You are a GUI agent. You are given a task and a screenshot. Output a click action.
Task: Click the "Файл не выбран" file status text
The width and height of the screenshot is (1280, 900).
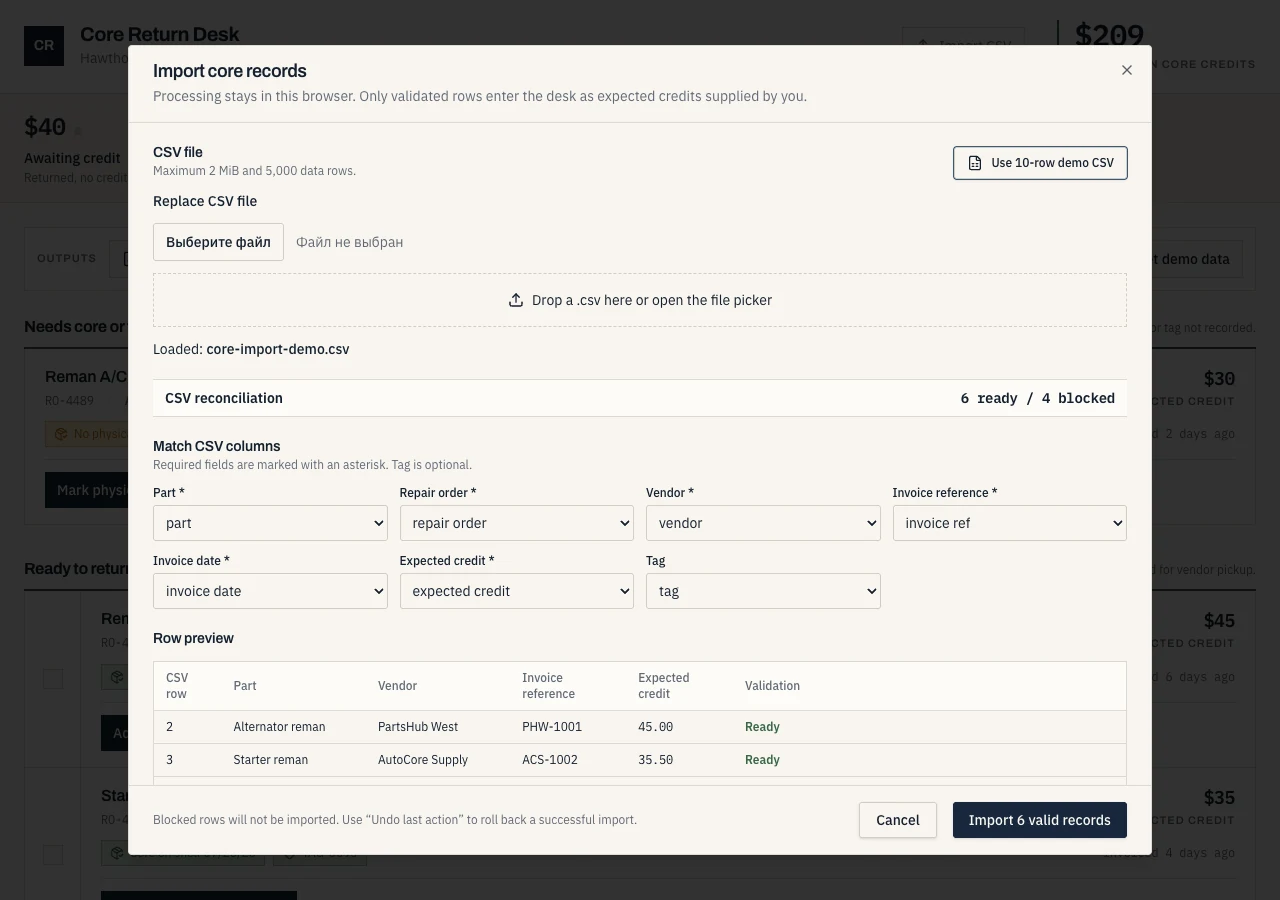click(x=350, y=242)
